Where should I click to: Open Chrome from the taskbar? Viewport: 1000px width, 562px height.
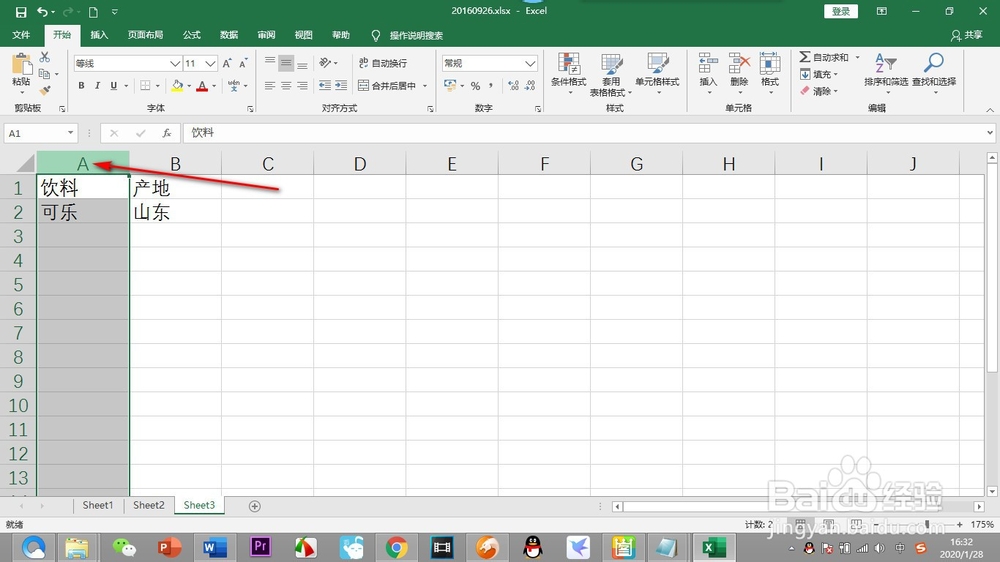(396, 548)
